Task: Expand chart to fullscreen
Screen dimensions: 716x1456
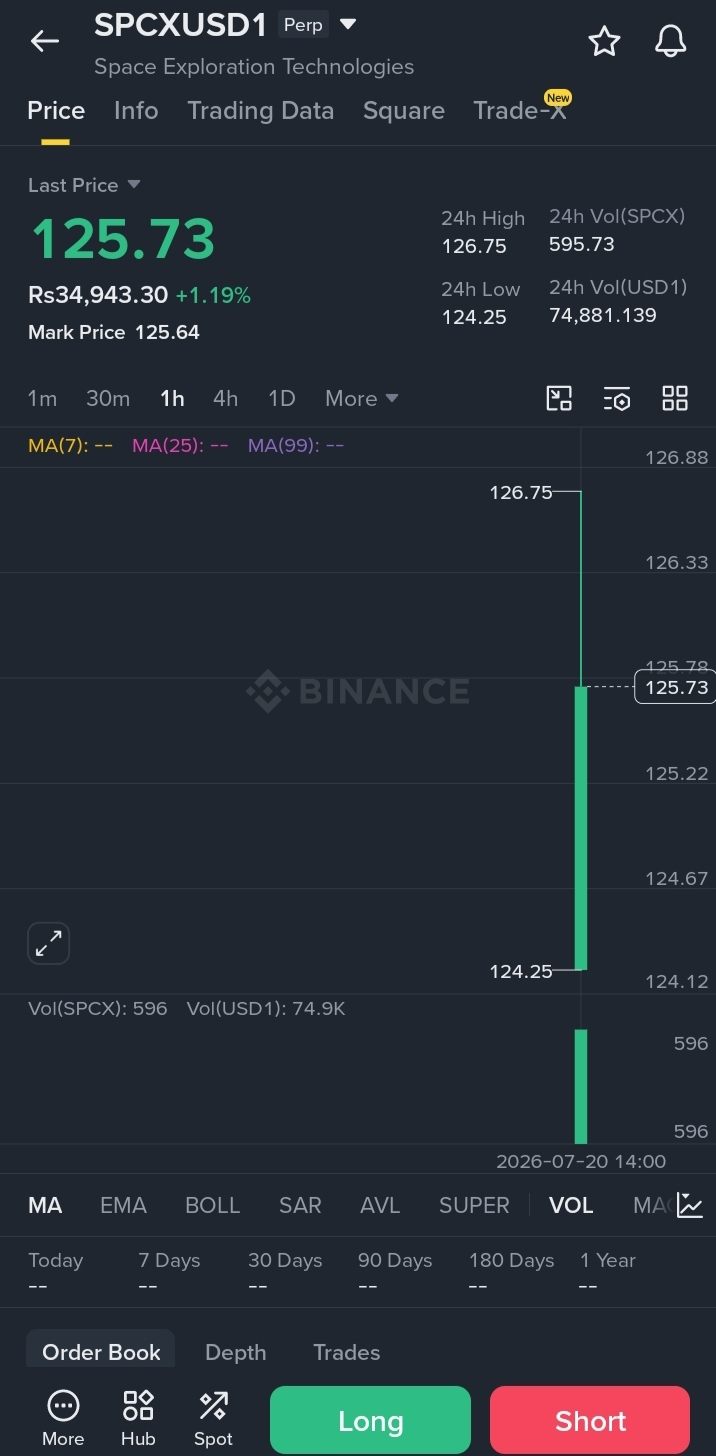Action: pos(48,943)
